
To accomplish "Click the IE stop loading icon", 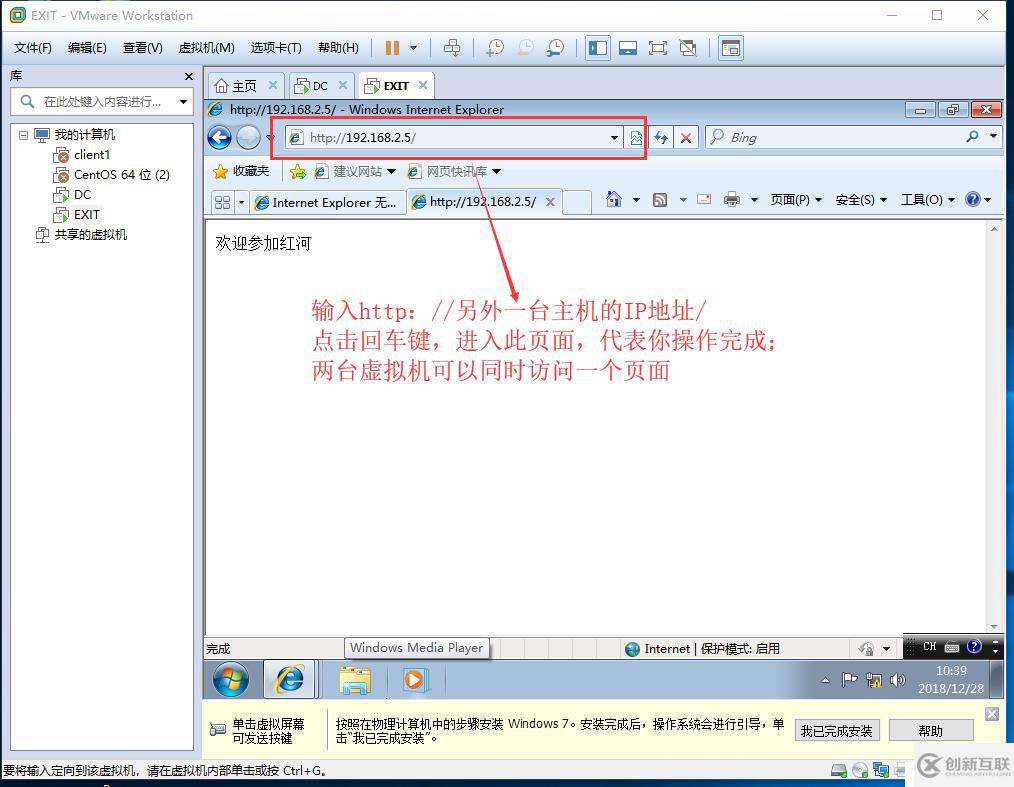I will click(685, 137).
